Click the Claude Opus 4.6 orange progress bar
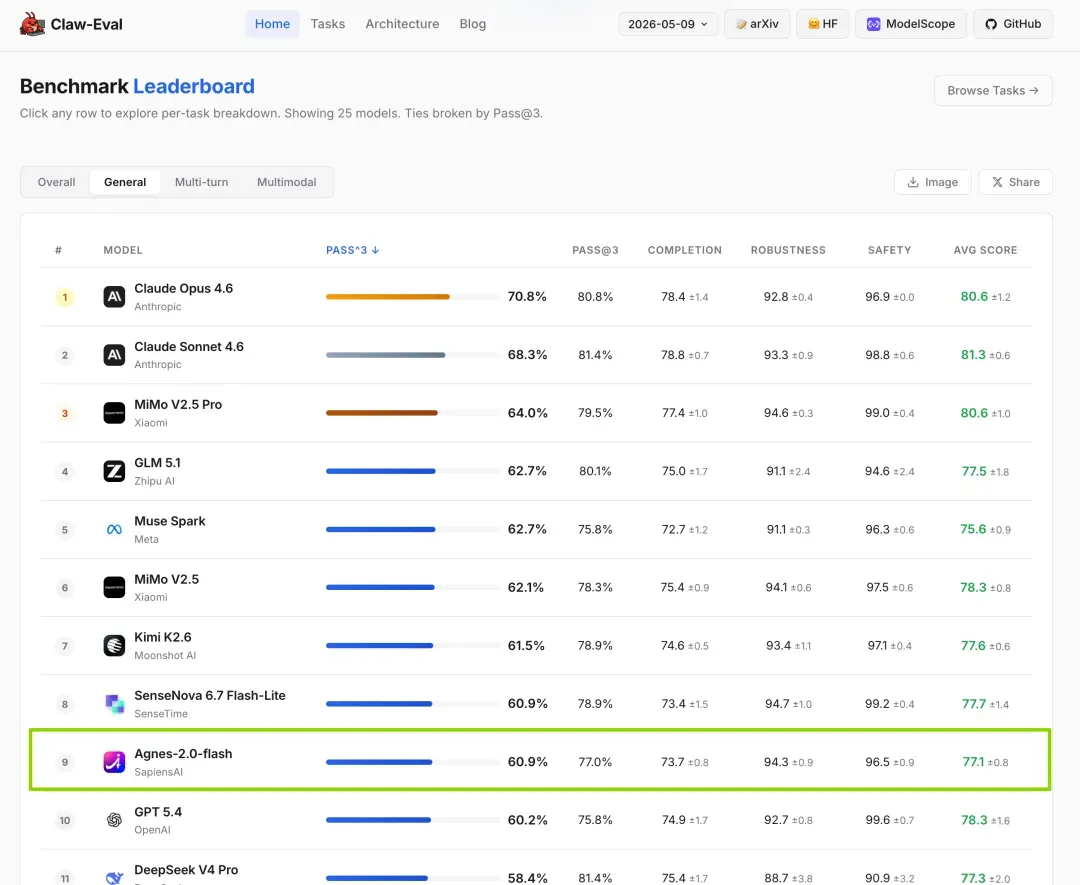The width and height of the screenshot is (1080, 885). [388, 297]
